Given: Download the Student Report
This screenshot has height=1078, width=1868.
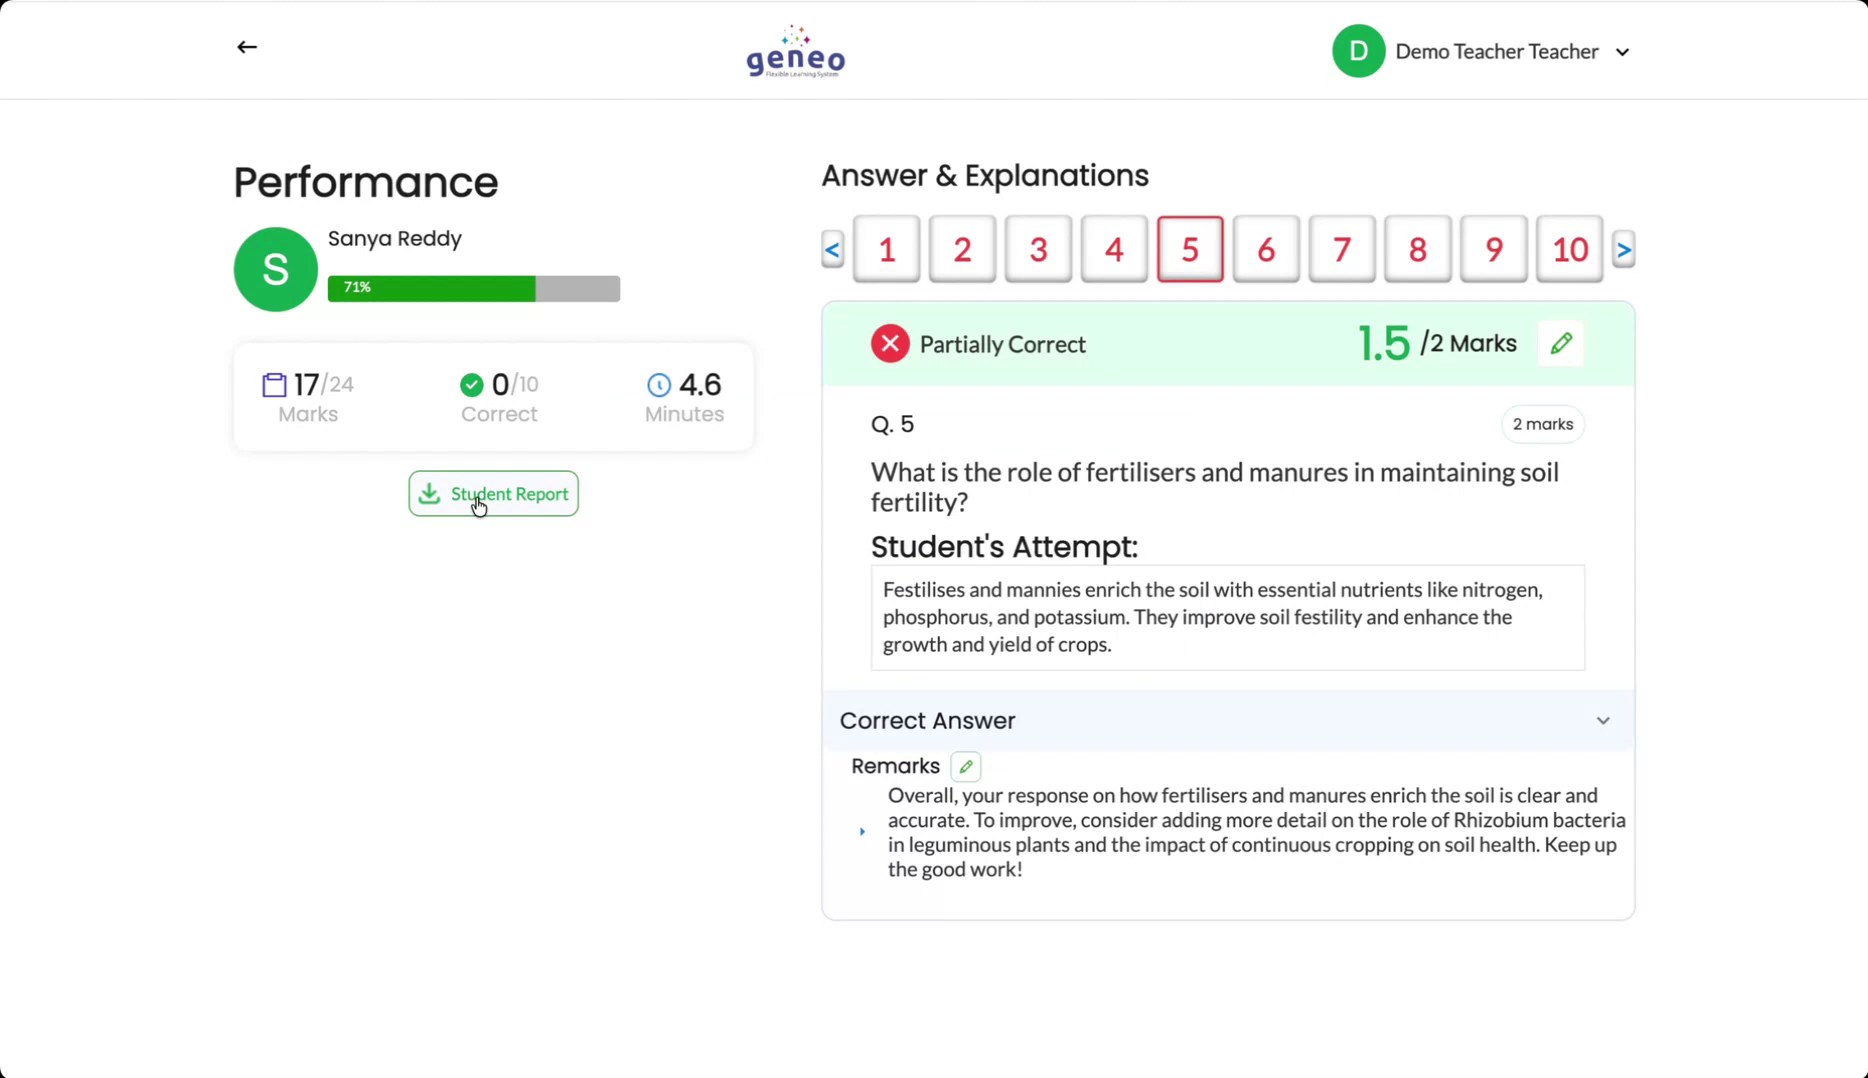Looking at the screenshot, I should pos(493,493).
